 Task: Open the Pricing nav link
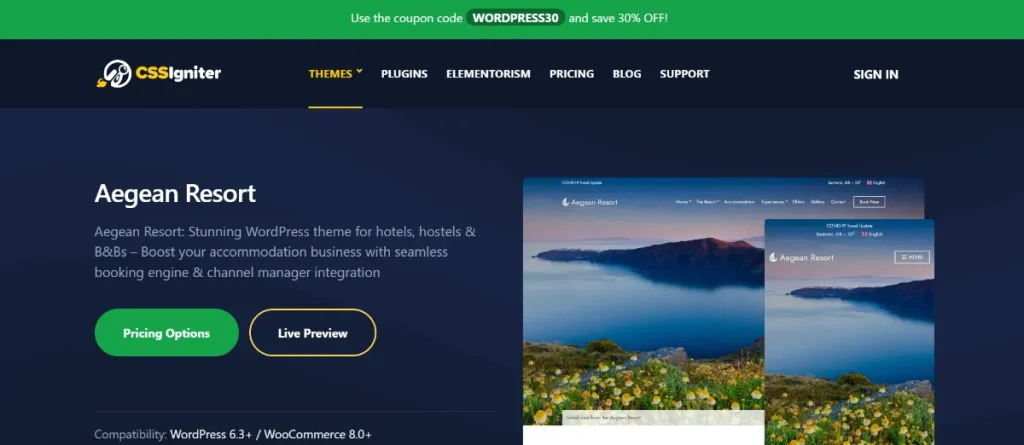571,74
